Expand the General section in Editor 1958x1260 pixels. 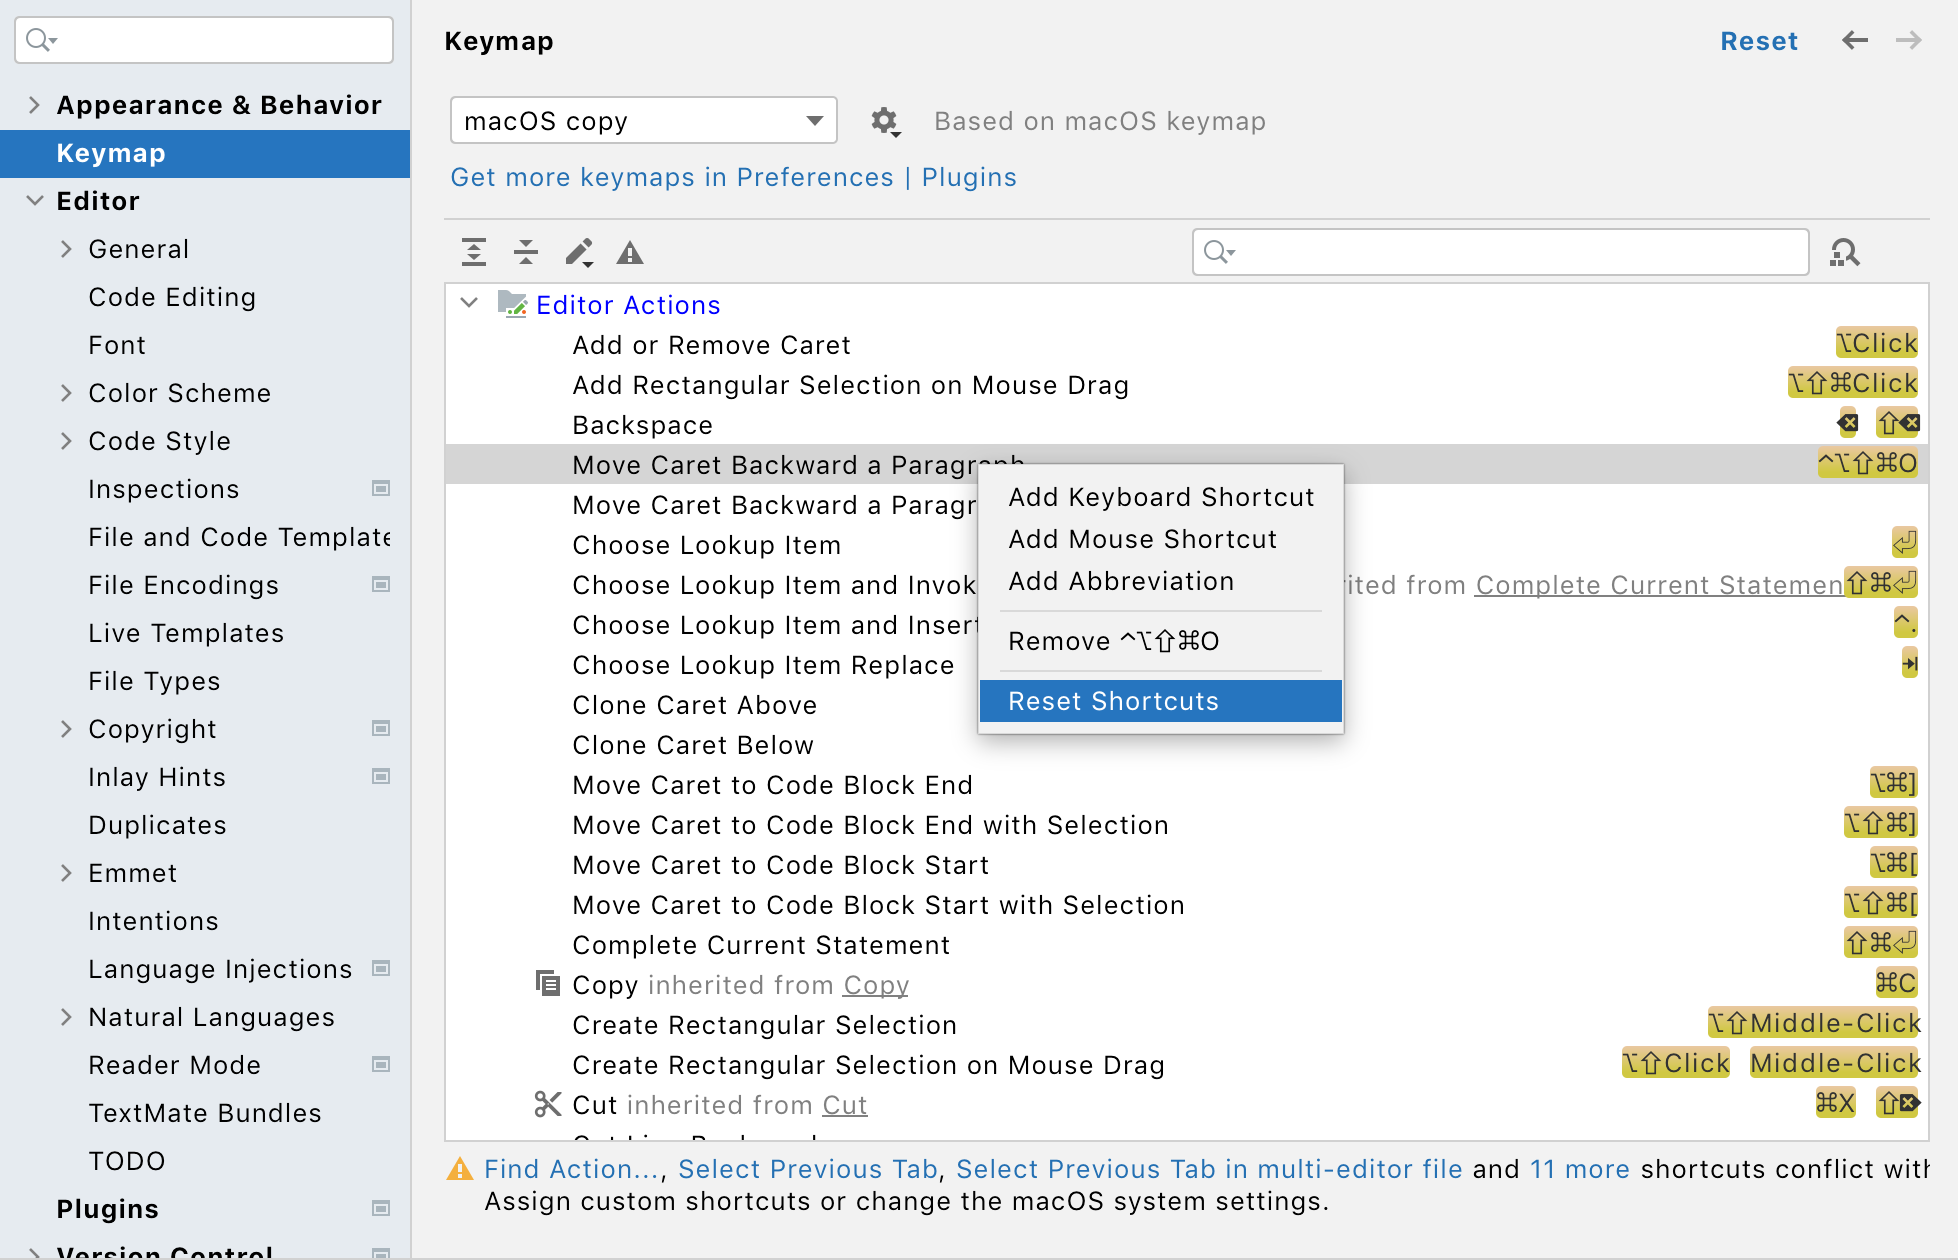[67, 248]
